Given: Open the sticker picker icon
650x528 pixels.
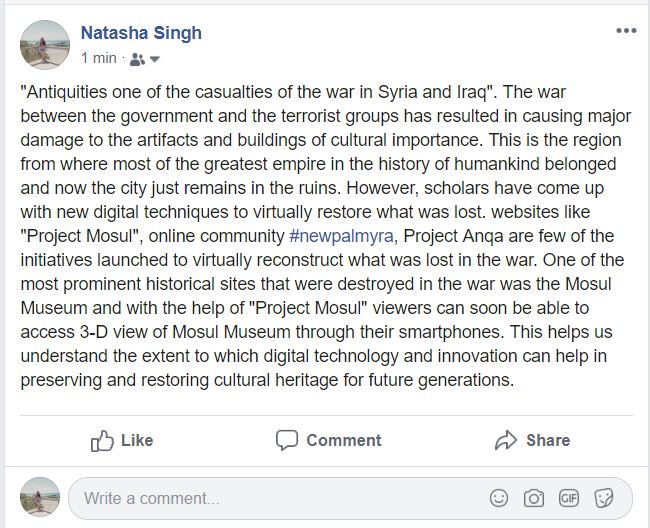Looking at the screenshot, I should [x=603, y=498].
